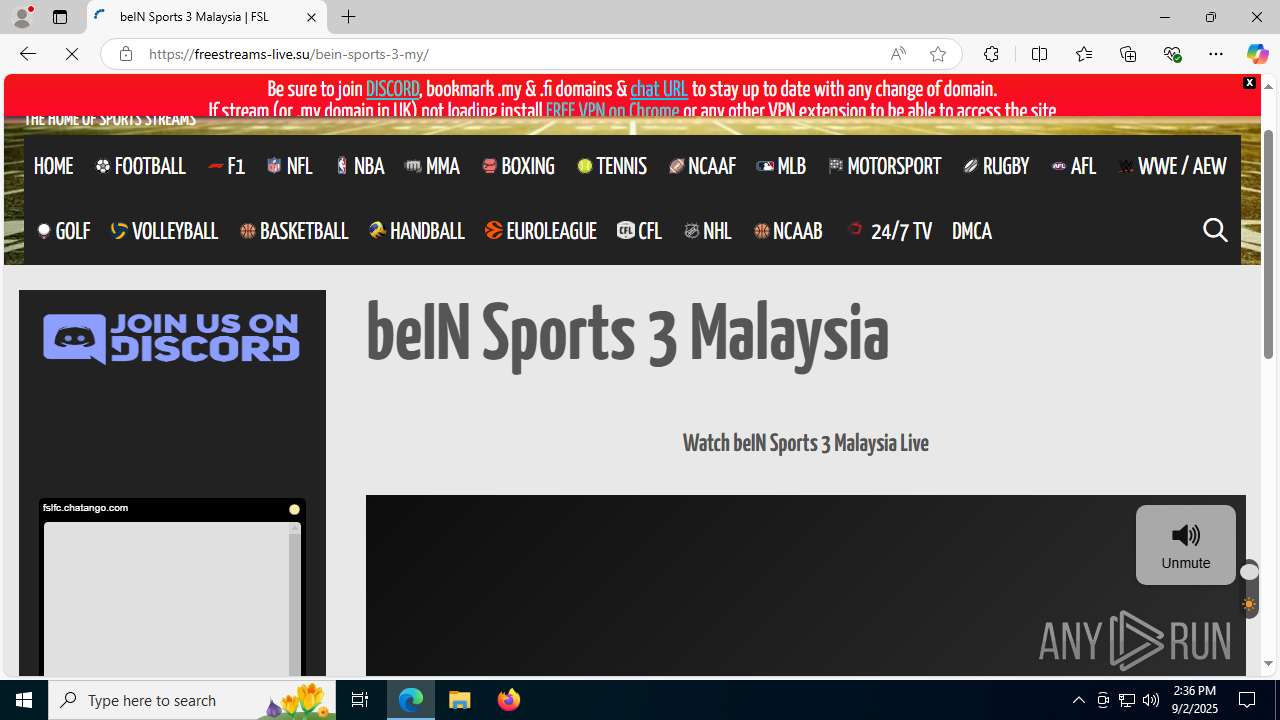The image size is (1280, 720).
Task: Open Edge Settings and more menu
Action: [1216, 54]
